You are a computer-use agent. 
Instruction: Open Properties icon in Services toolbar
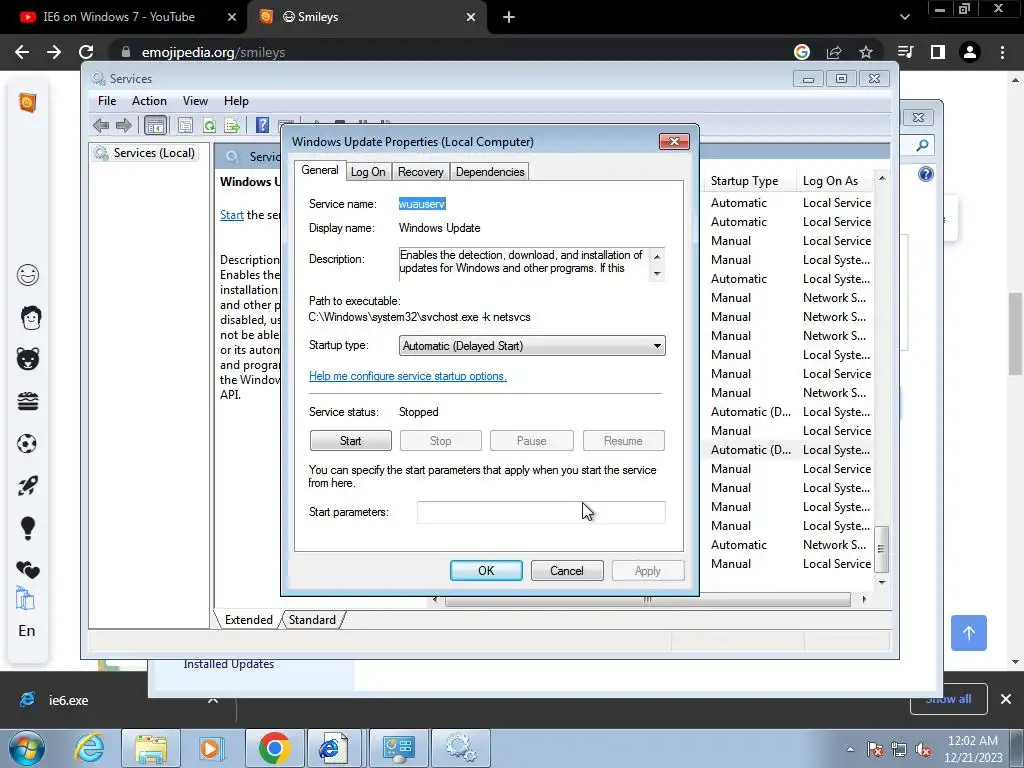[185, 125]
